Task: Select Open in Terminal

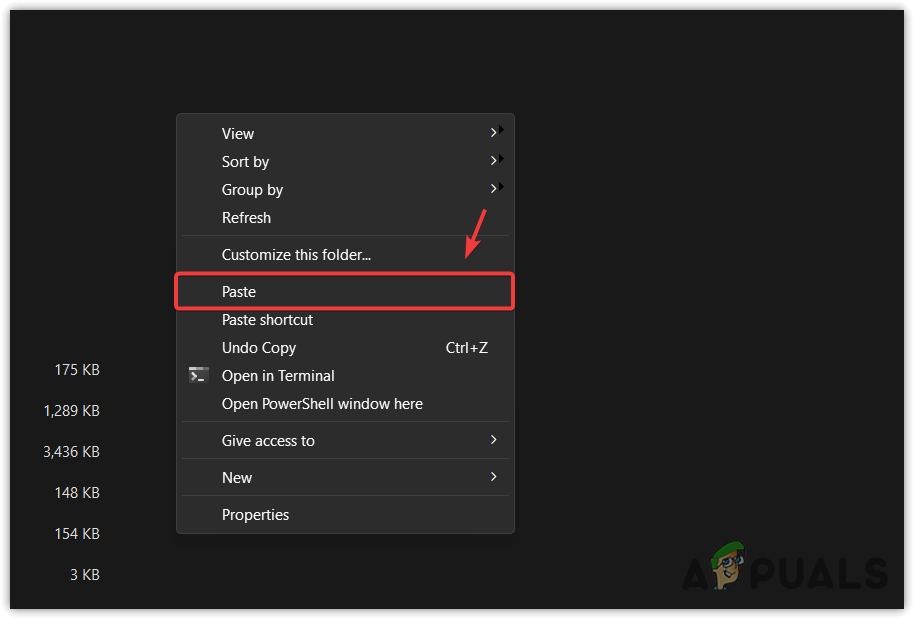Action: click(278, 375)
